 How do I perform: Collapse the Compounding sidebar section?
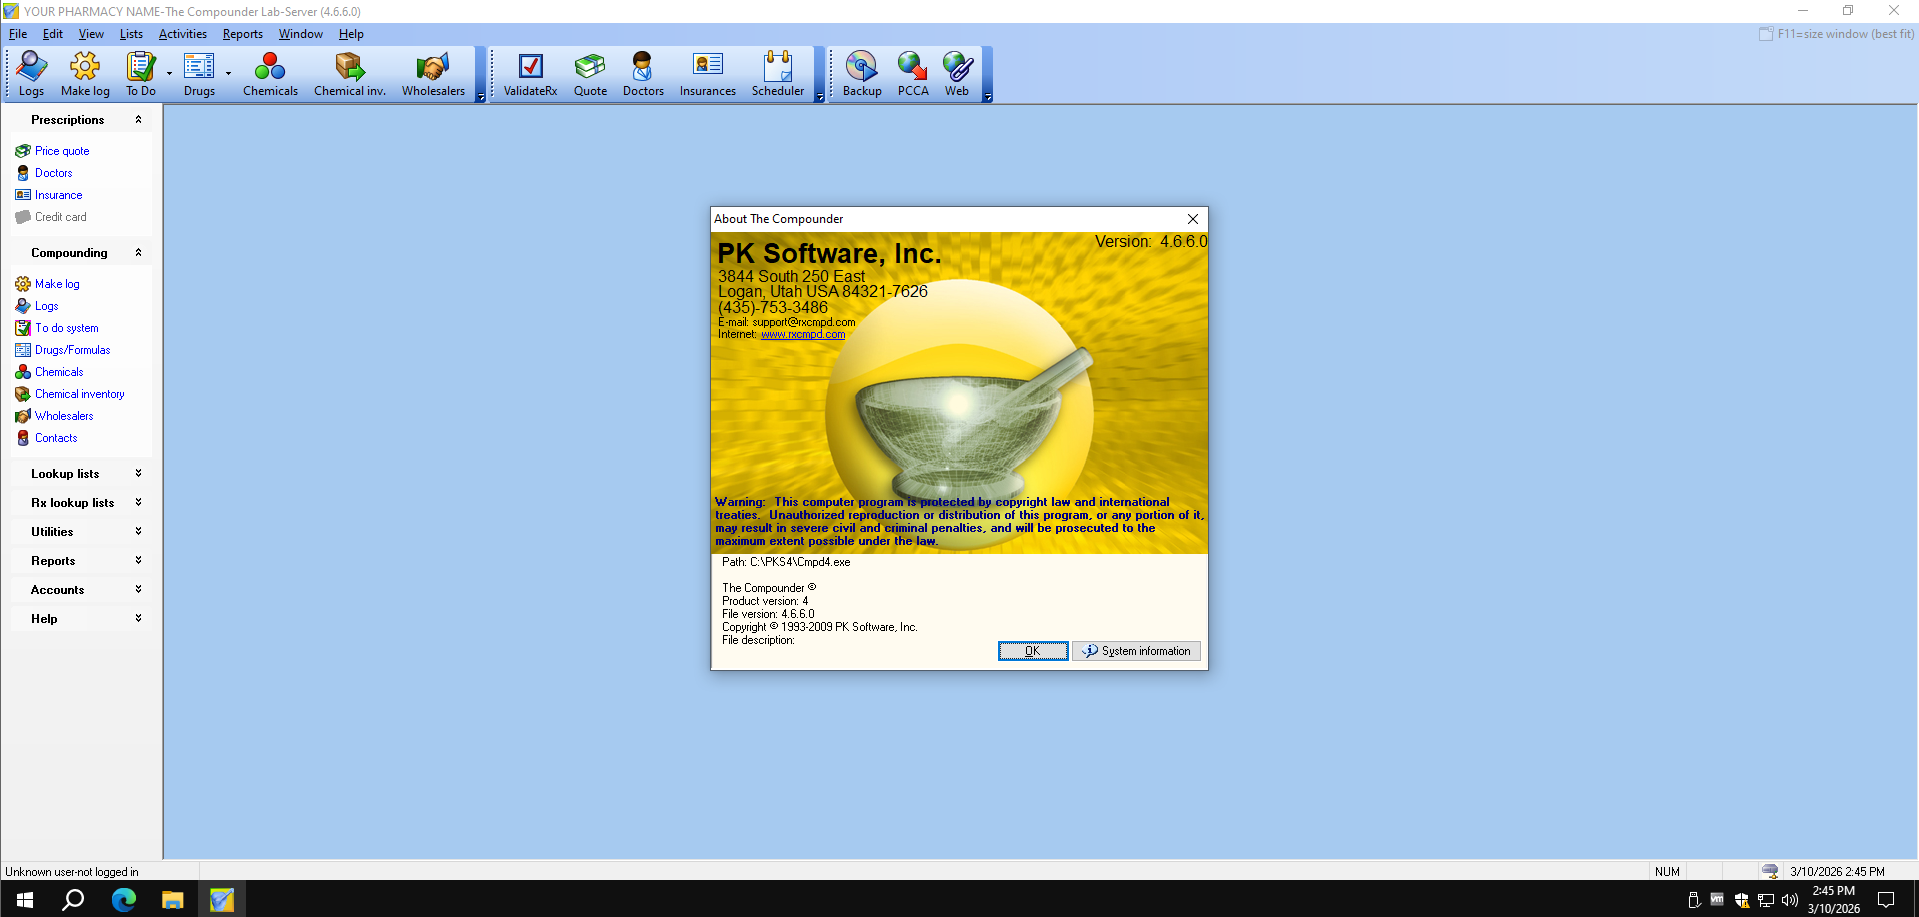point(138,253)
